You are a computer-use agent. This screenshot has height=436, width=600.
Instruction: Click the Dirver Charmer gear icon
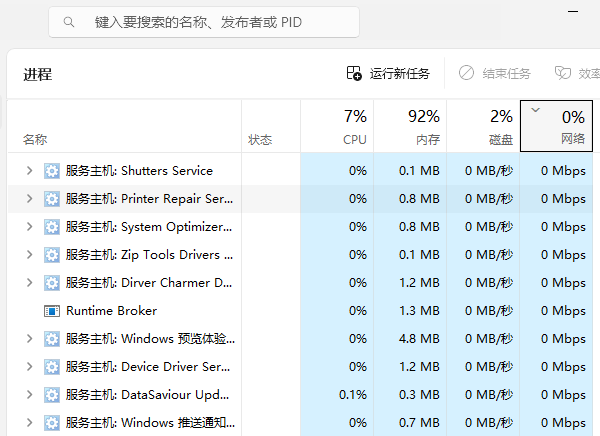52,283
